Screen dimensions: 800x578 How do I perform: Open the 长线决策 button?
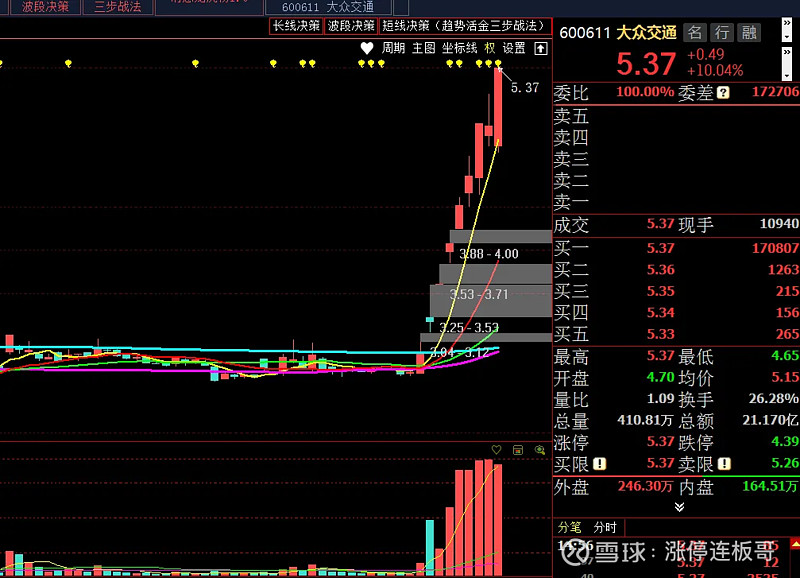point(296,26)
